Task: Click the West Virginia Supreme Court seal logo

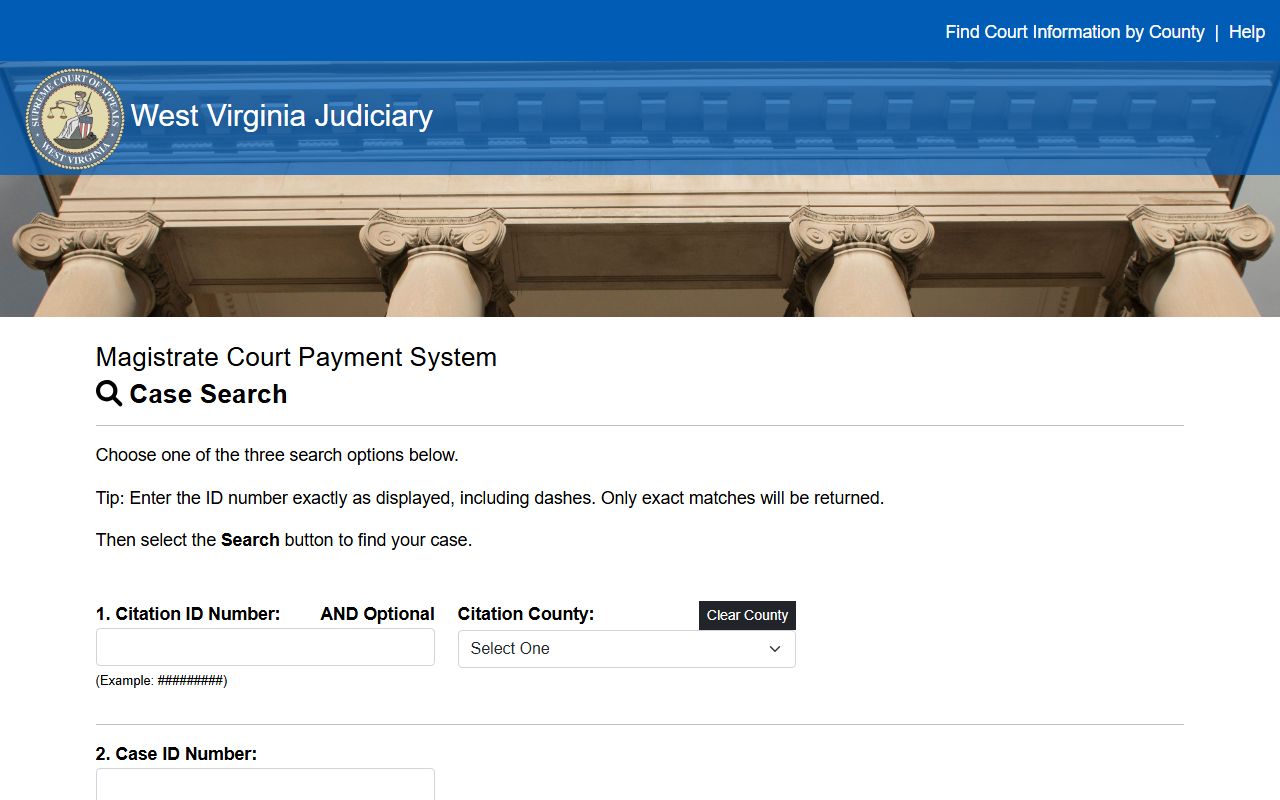Action: tap(75, 119)
